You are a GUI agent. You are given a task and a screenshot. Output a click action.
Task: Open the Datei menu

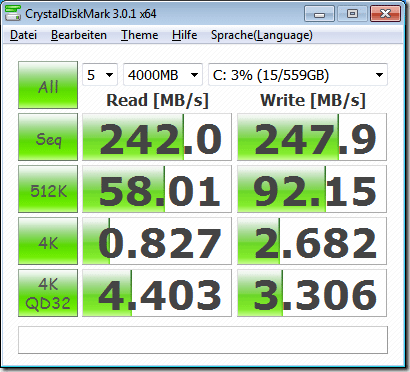tap(23, 35)
